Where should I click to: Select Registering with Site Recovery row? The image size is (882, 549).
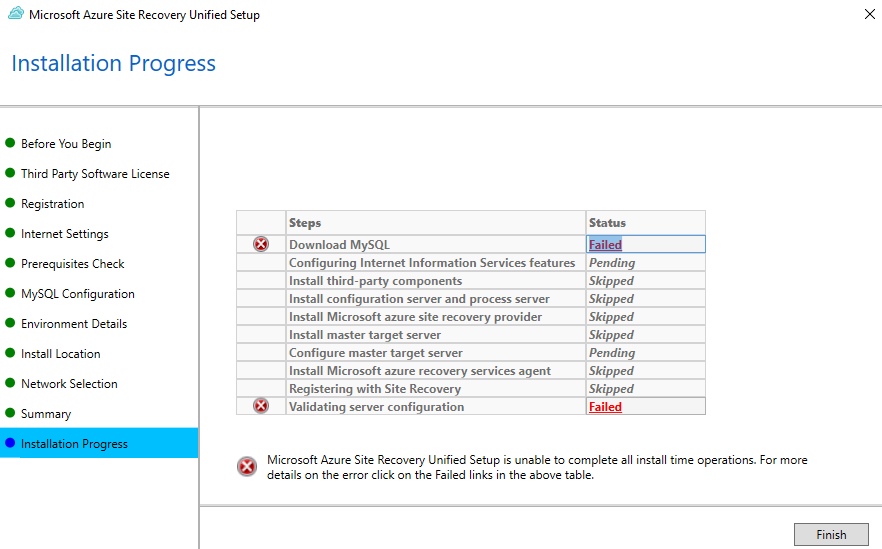click(436, 389)
